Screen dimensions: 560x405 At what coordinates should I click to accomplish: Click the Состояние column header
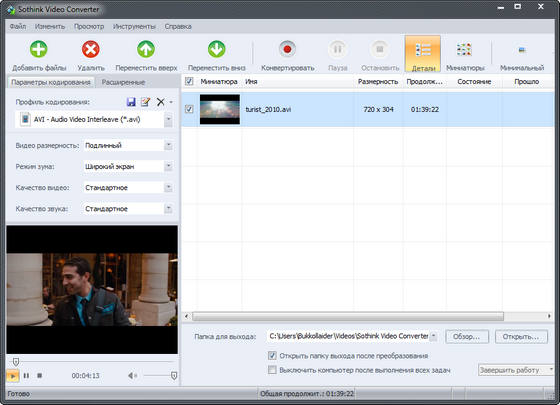click(474, 81)
